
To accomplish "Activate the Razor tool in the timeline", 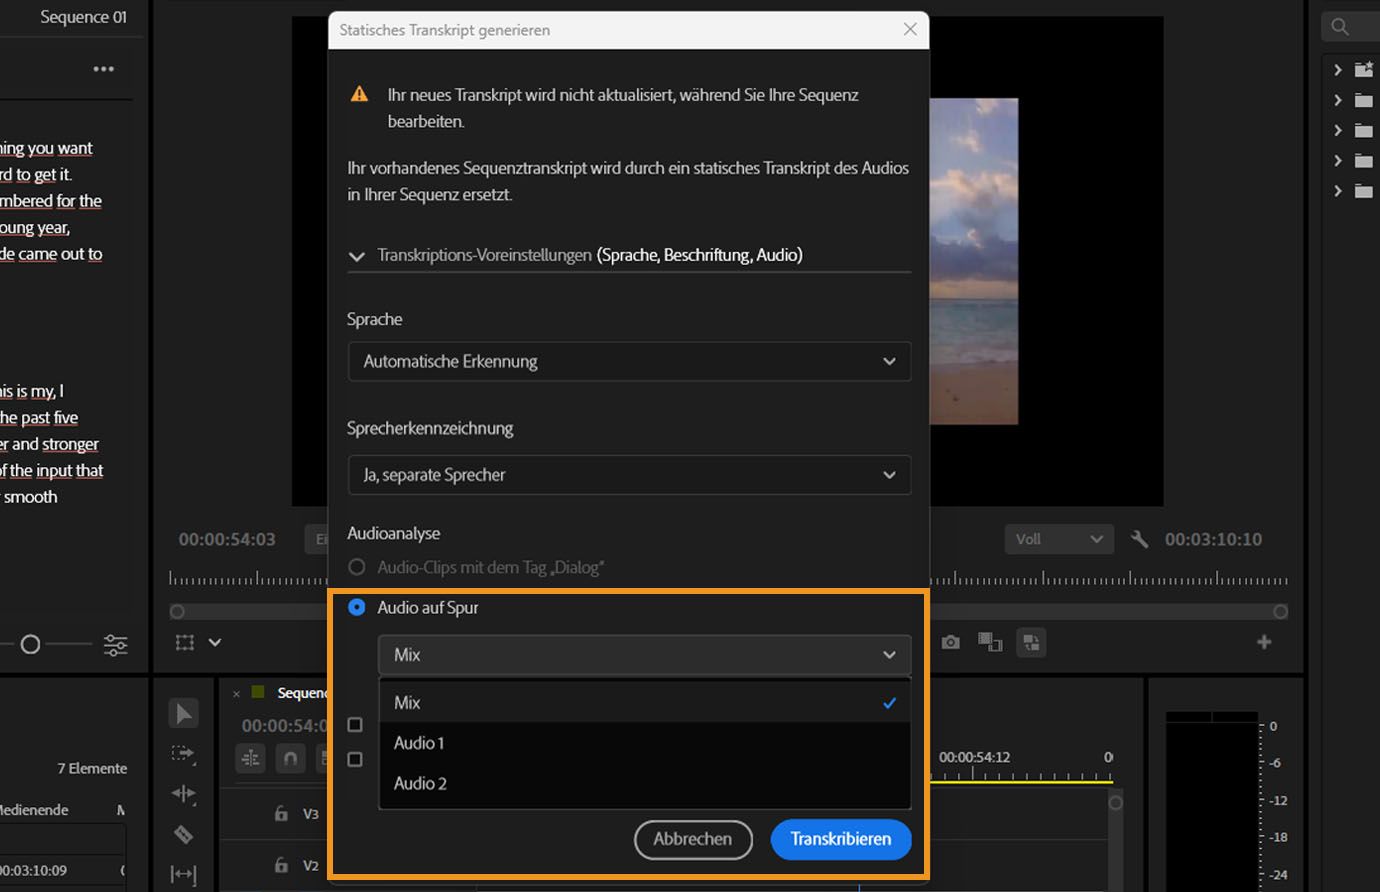I will (184, 834).
